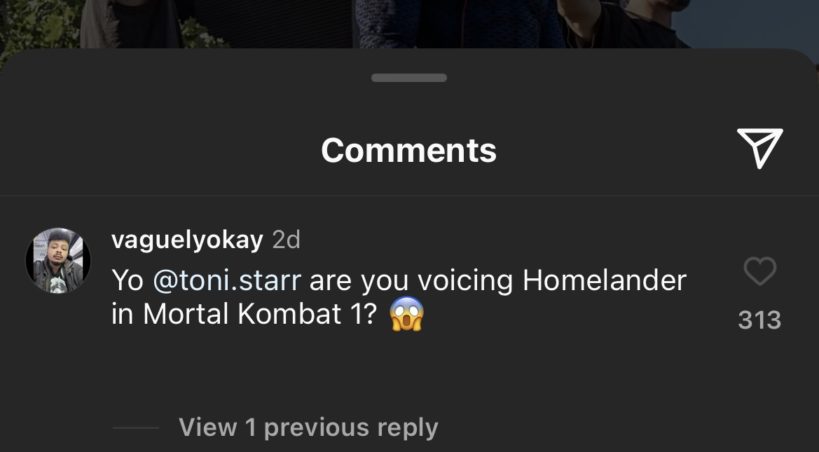Viewport: 819px width, 452px height.
Task: Expand View 1 previous reply
Action: 308,427
